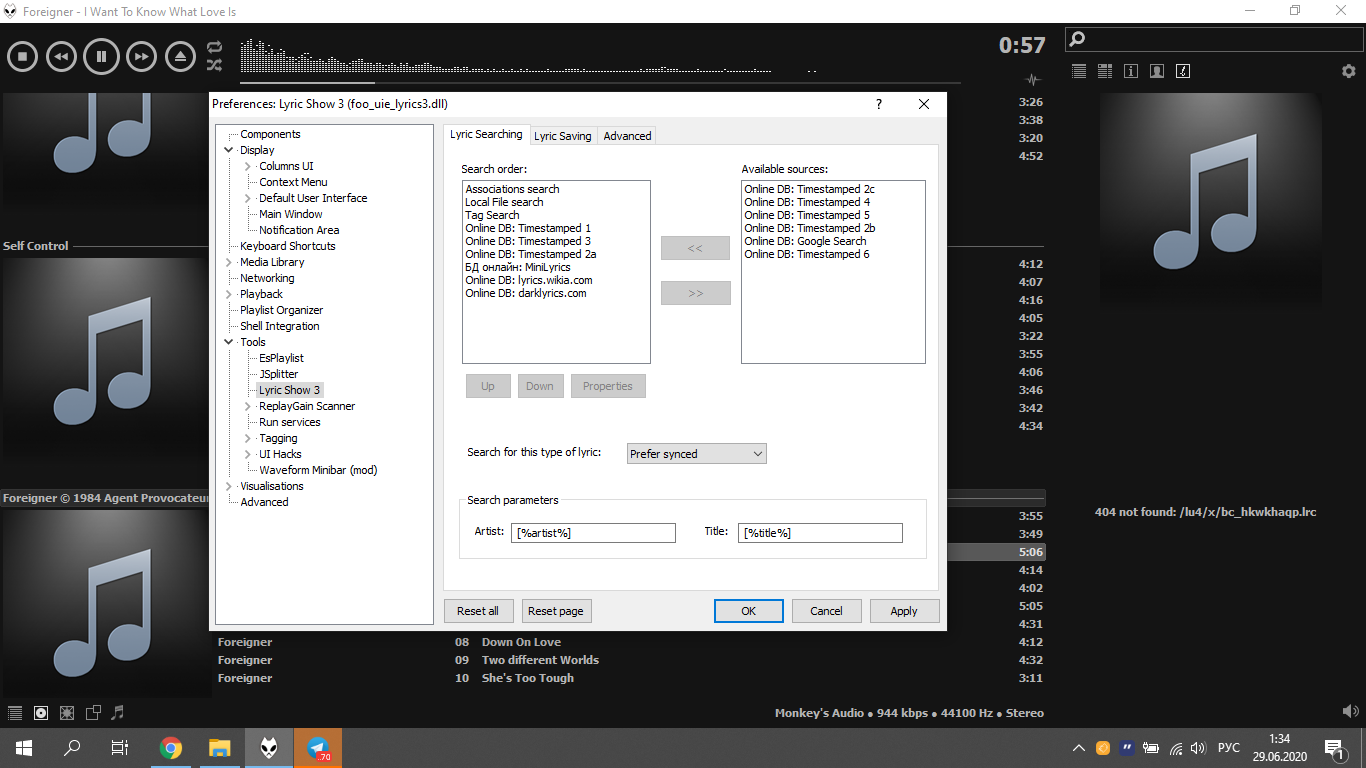The width and height of the screenshot is (1366, 768).
Task: Open the settings gear icon
Action: [1348, 71]
